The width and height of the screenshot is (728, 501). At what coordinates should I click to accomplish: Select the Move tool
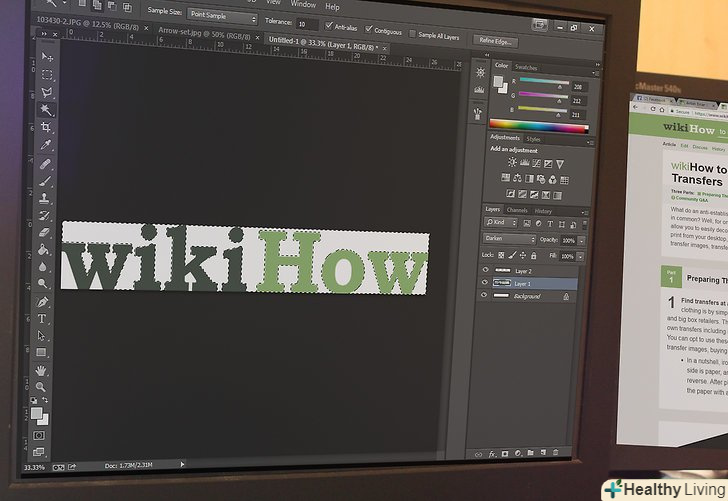point(47,57)
